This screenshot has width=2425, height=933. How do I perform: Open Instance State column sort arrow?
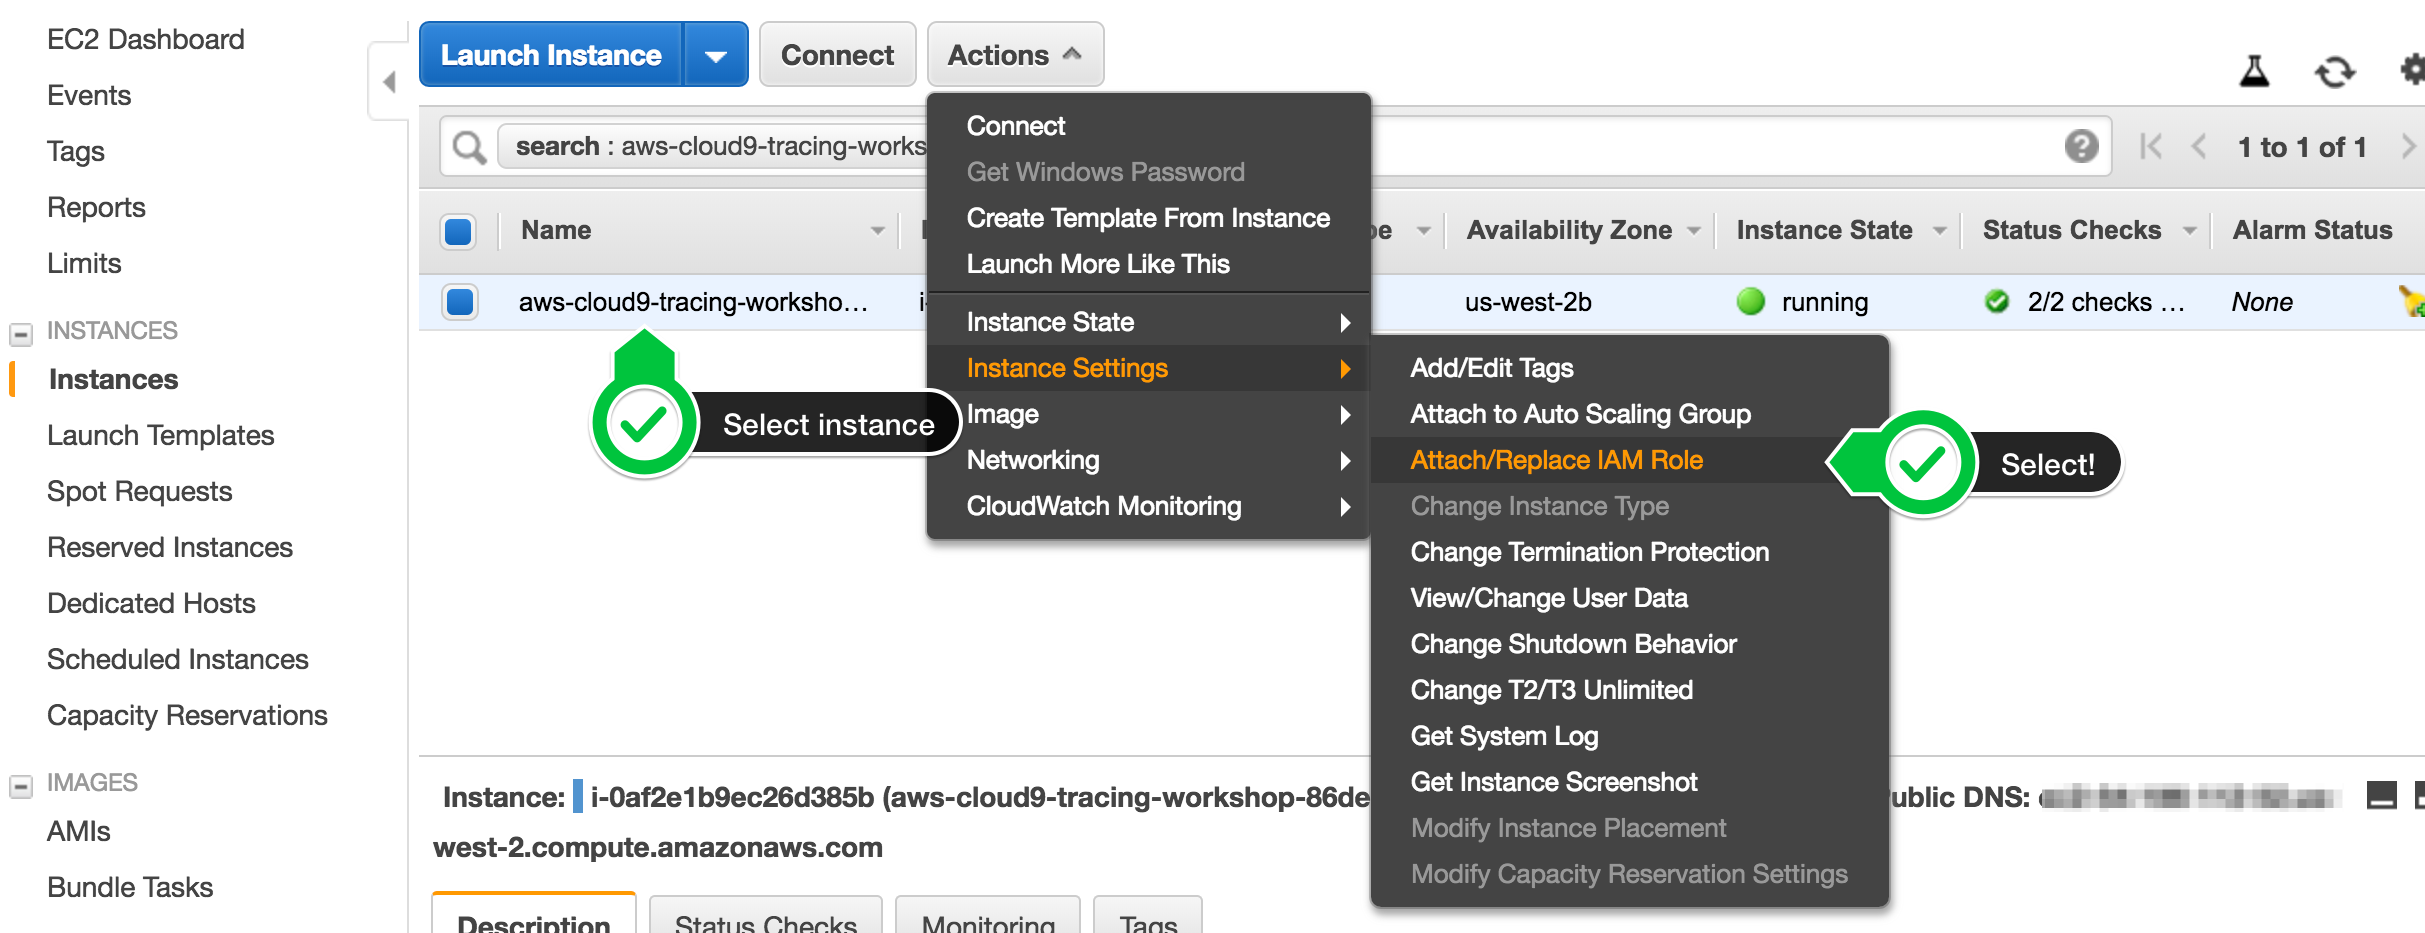point(1940,232)
